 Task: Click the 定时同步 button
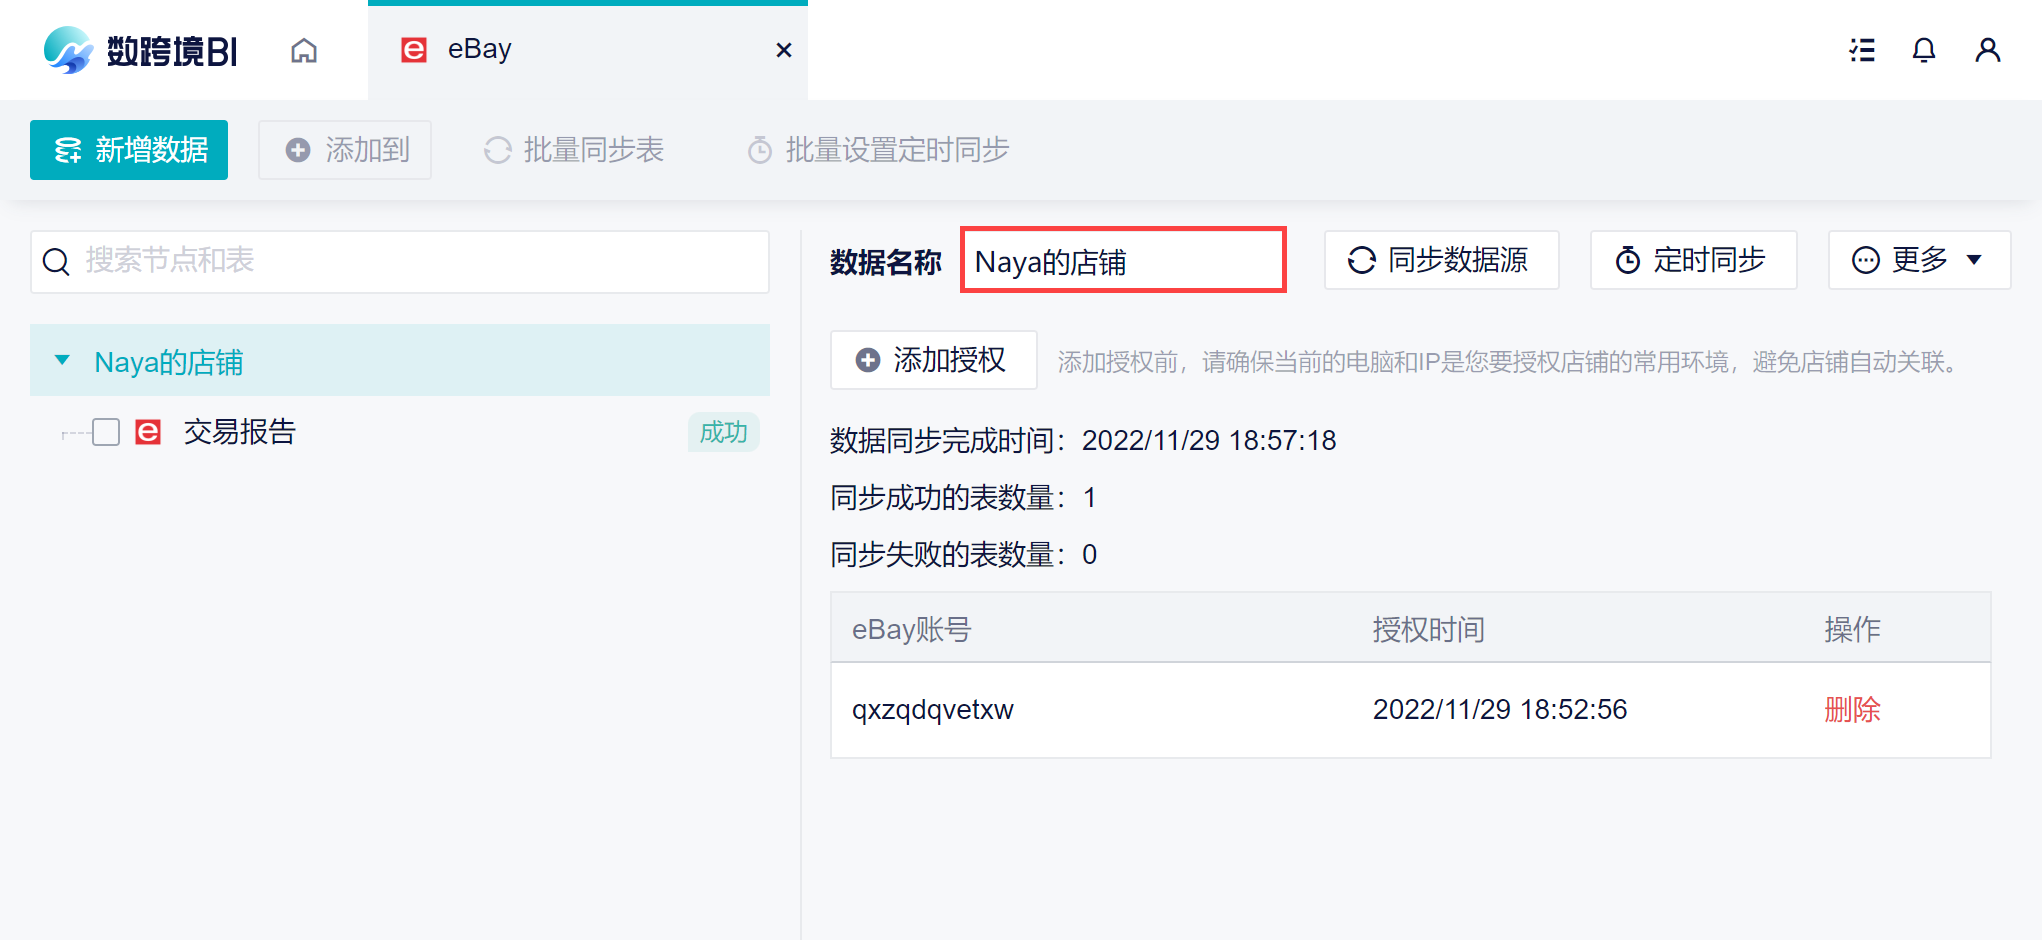1694,260
